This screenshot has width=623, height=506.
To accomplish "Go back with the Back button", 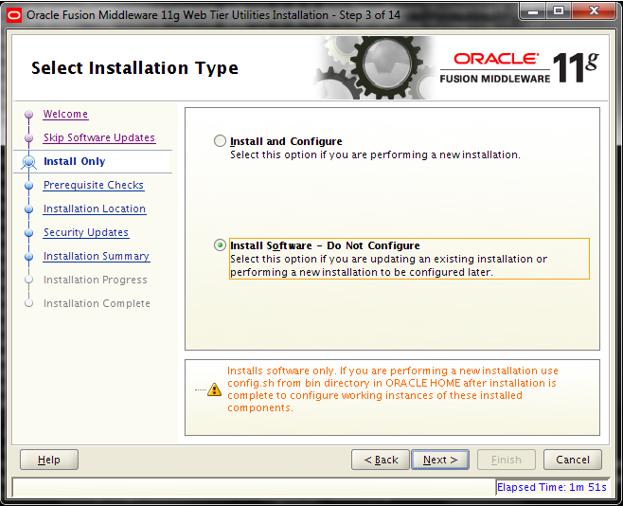I will click(x=380, y=460).
